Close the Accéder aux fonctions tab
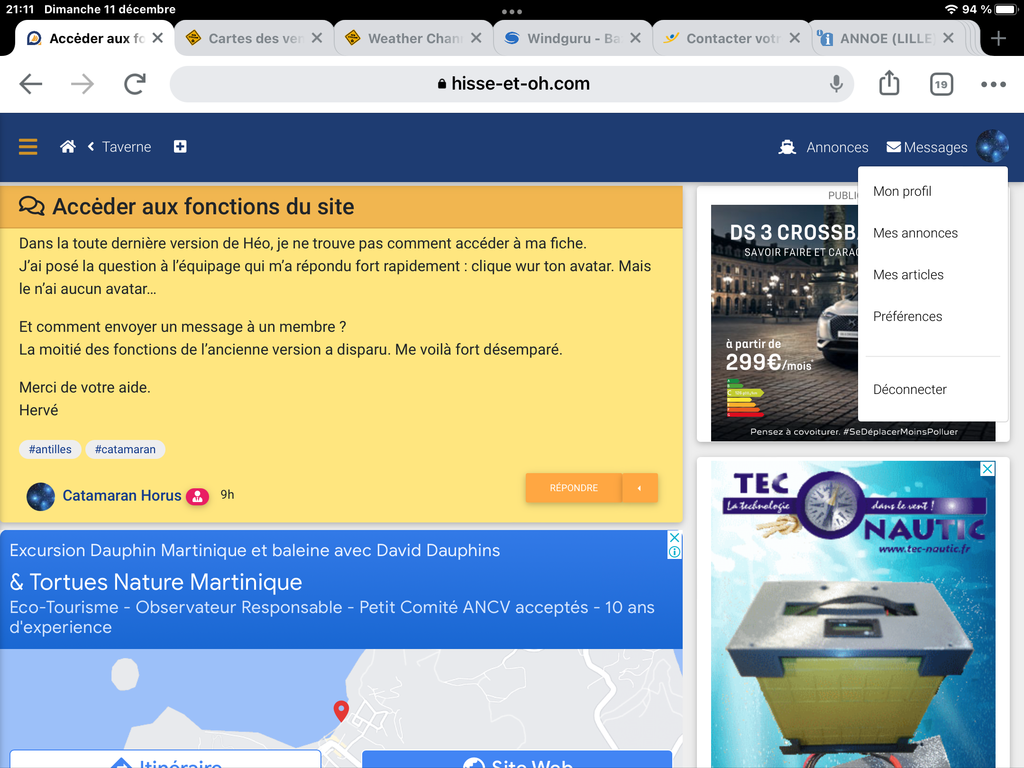 click(157, 38)
